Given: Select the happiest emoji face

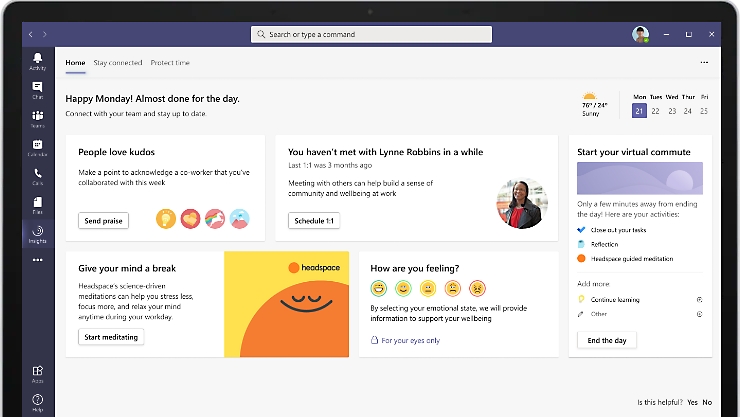Looking at the screenshot, I should pyautogui.click(x=379, y=288).
